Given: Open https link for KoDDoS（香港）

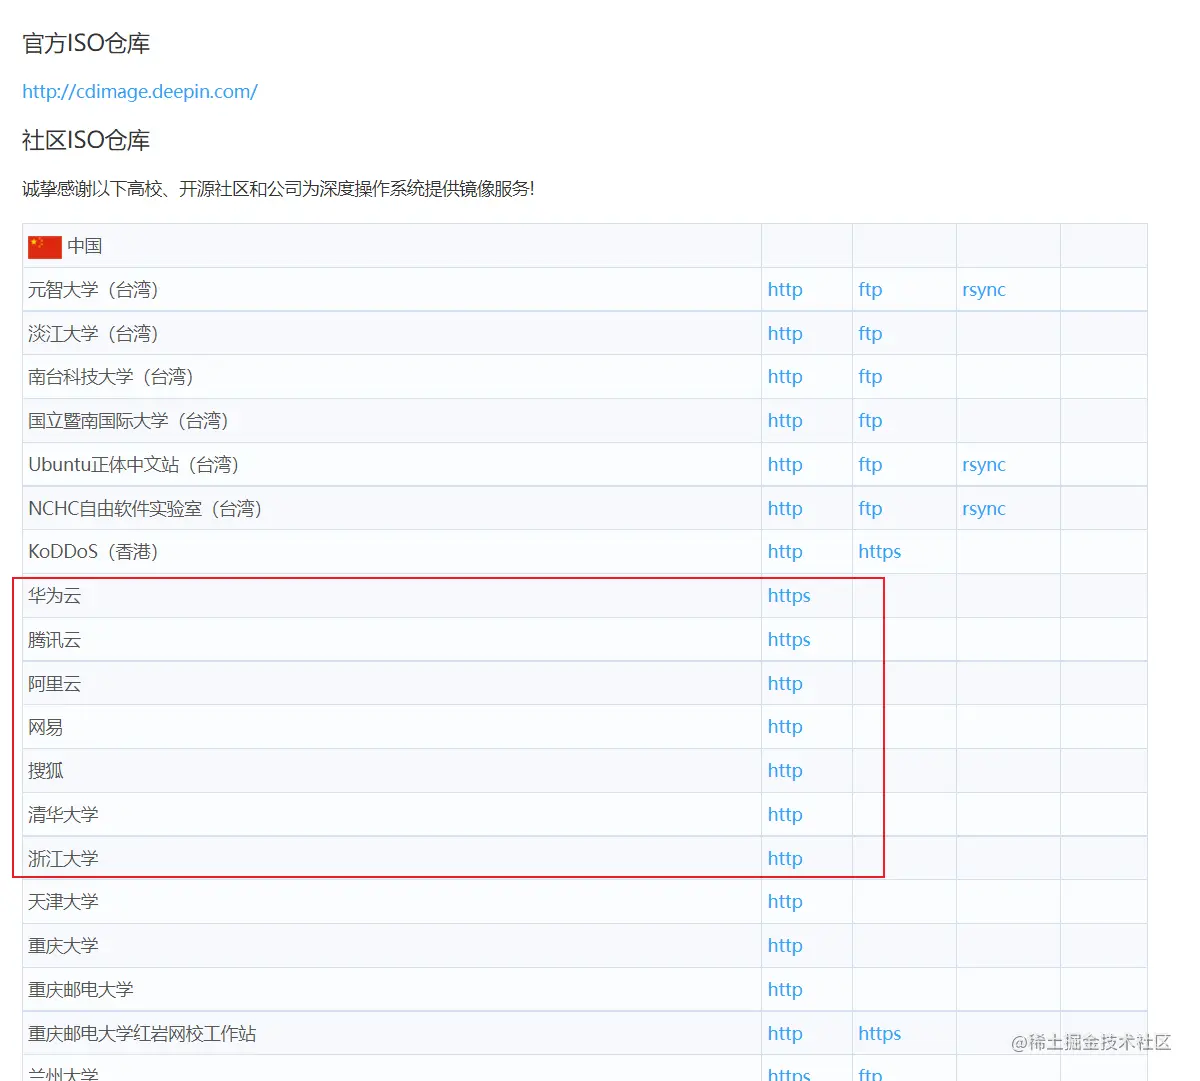Looking at the screenshot, I should pyautogui.click(x=880, y=552).
